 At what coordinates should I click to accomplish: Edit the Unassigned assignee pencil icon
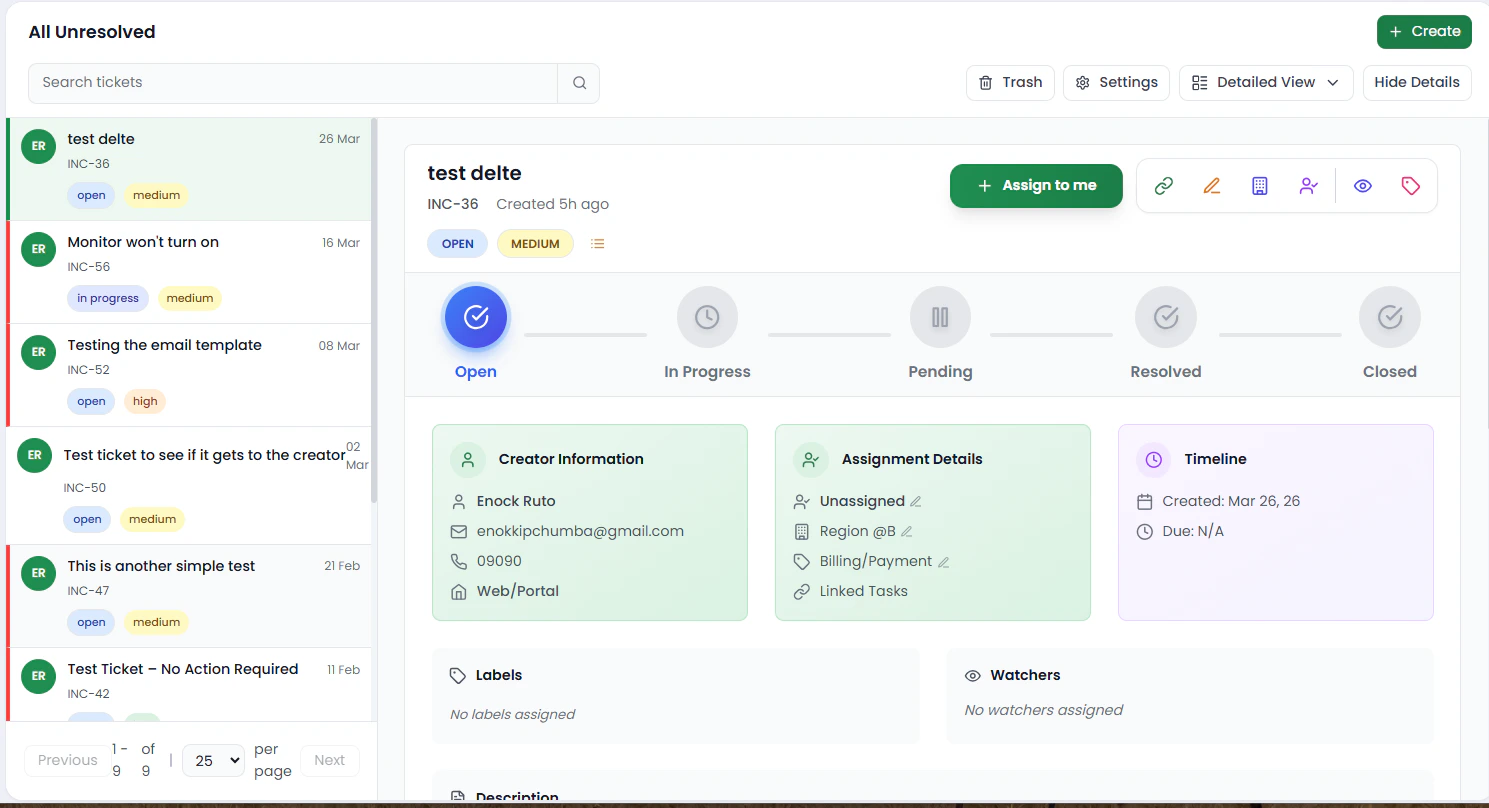point(916,502)
